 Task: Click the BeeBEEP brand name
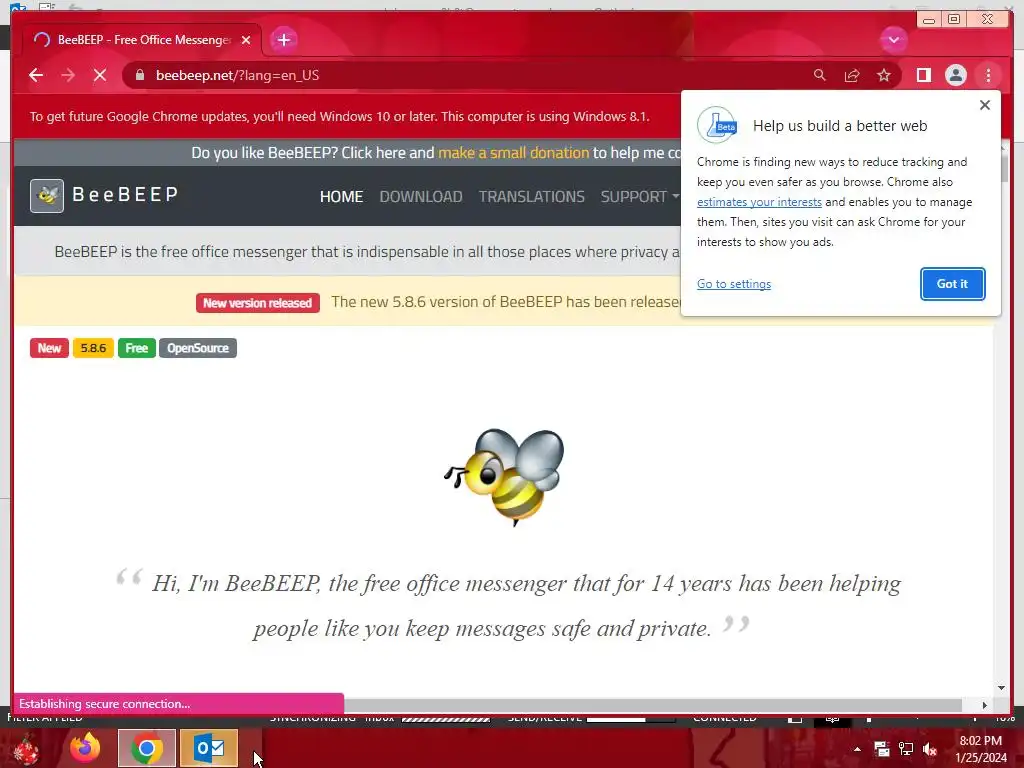[125, 195]
